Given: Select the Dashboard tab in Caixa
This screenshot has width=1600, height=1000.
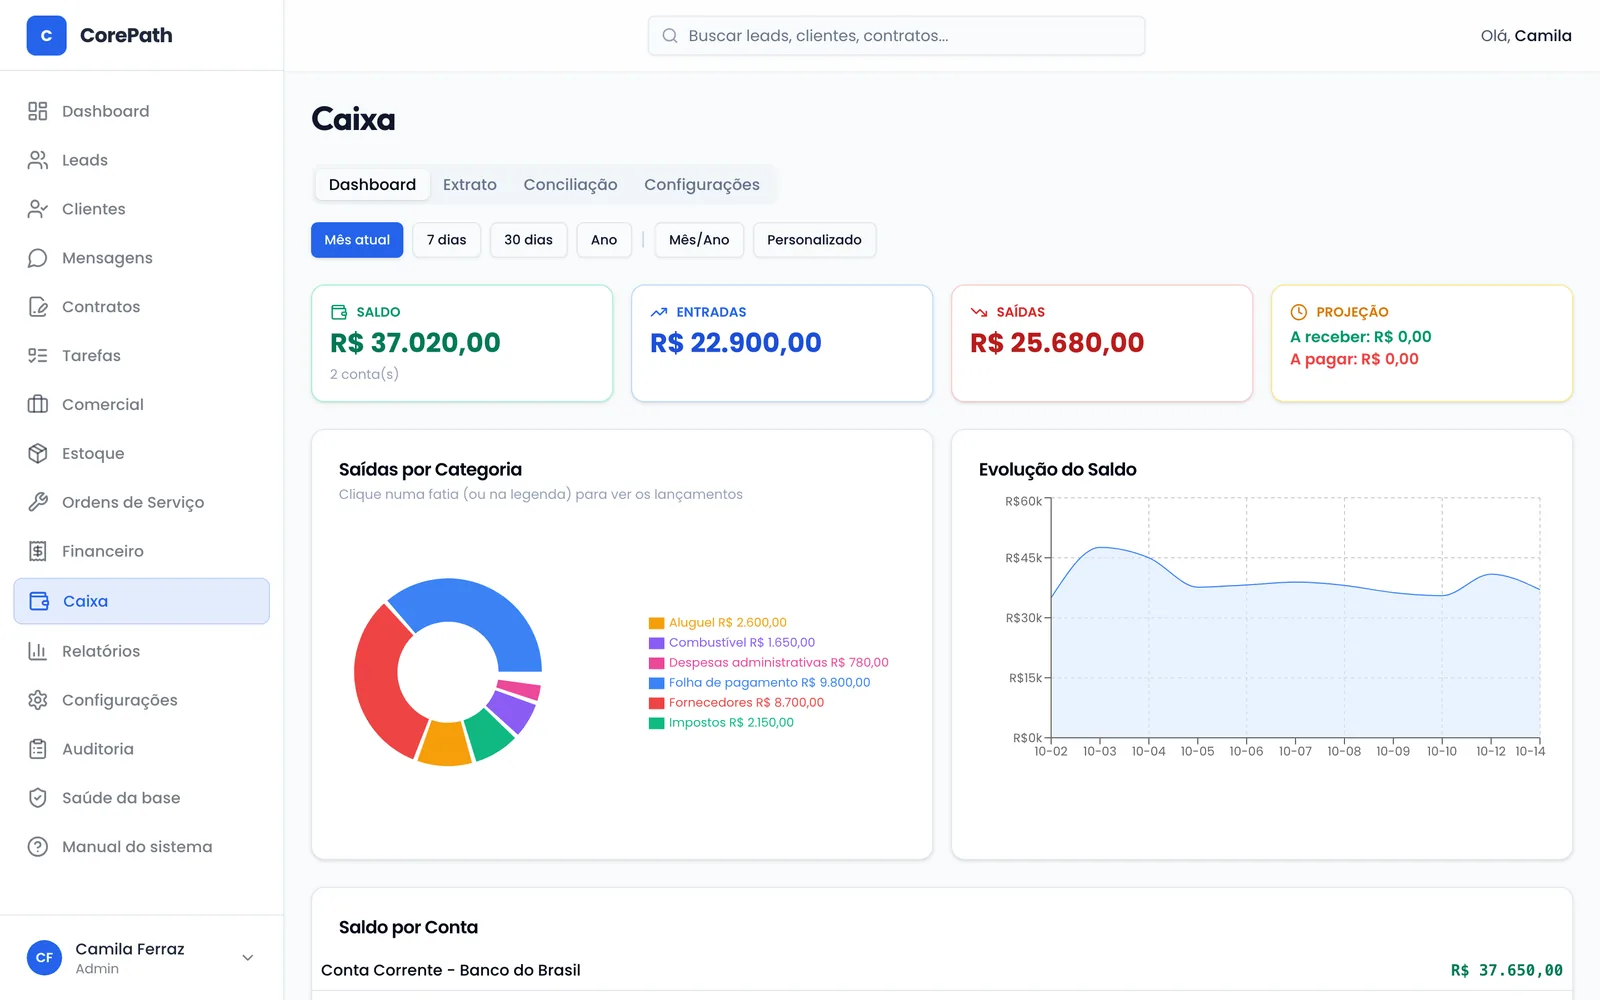Looking at the screenshot, I should coord(372,185).
